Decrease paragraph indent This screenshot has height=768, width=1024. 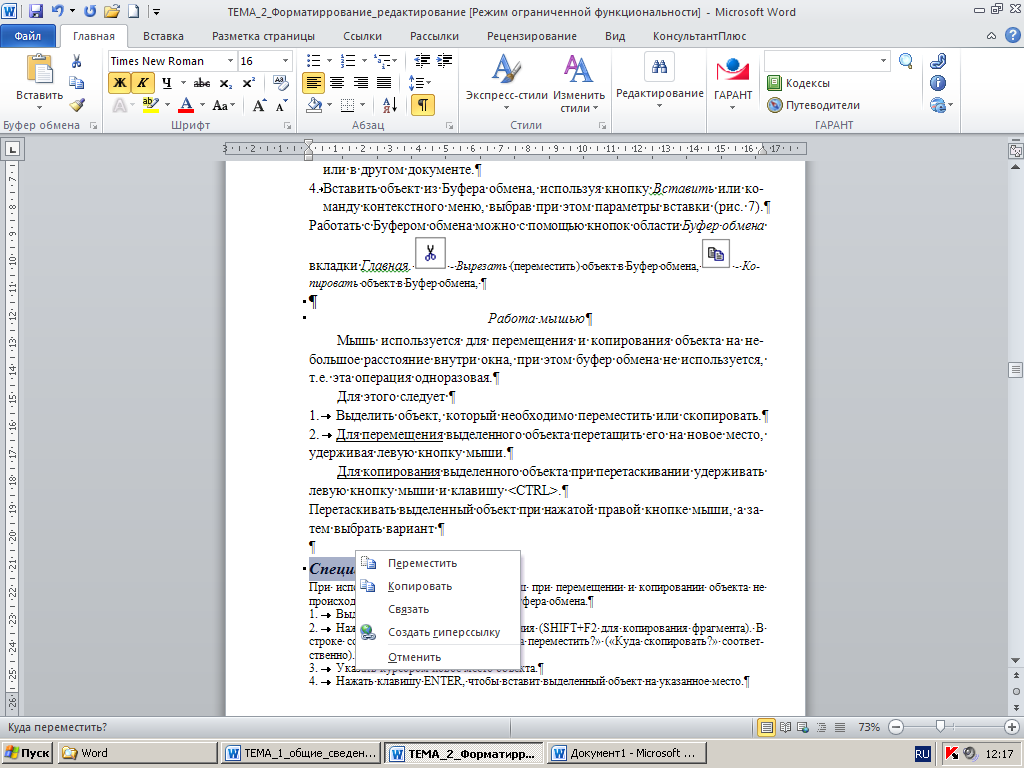pyautogui.click(x=423, y=61)
